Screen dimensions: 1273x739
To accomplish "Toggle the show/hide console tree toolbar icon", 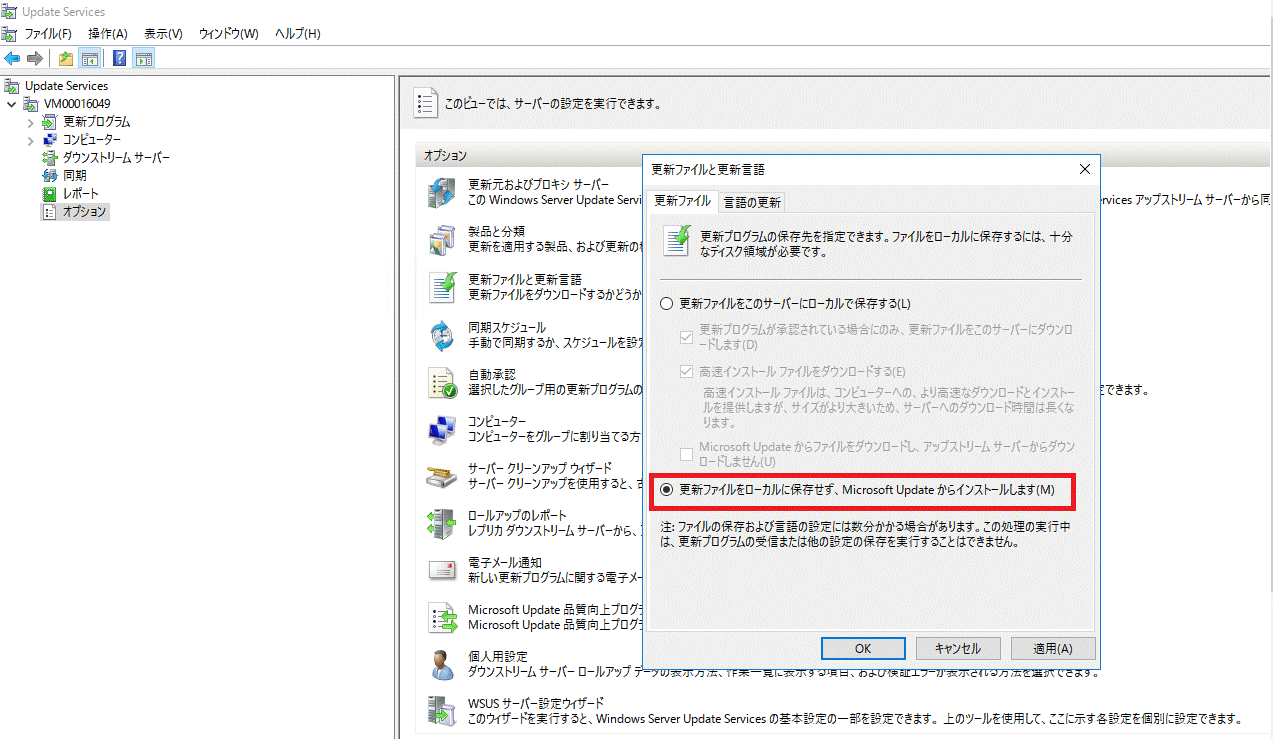I will tap(89, 58).
